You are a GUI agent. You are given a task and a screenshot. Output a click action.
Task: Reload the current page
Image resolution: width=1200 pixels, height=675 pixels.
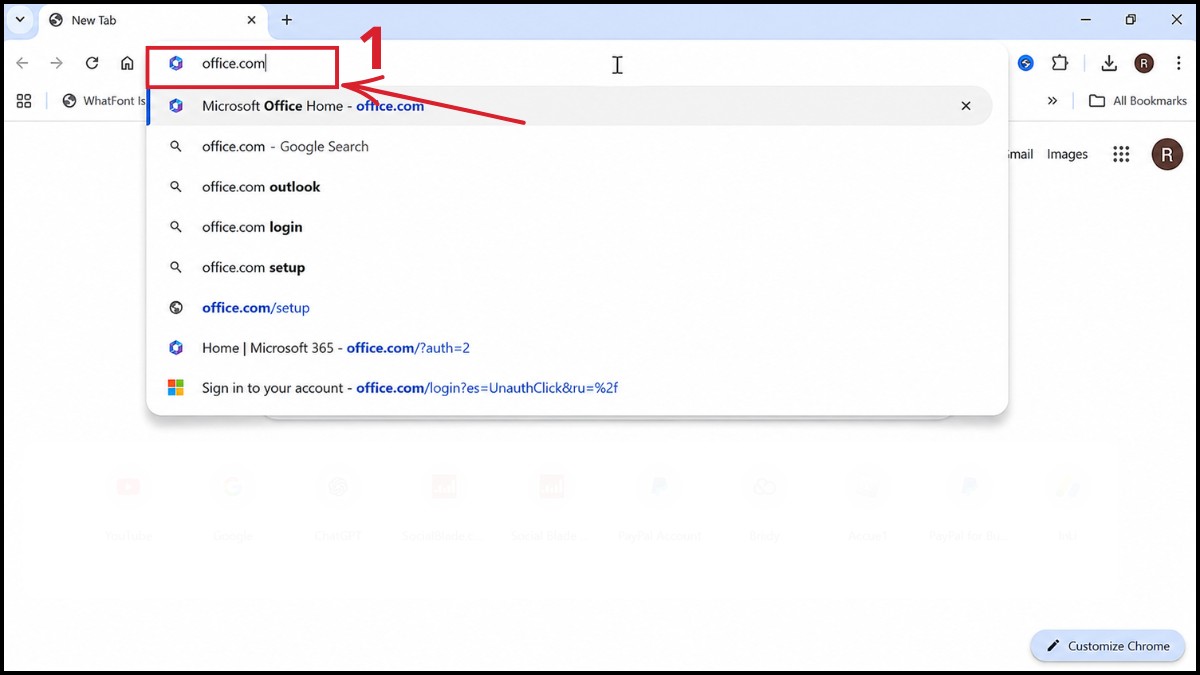(92, 63)
